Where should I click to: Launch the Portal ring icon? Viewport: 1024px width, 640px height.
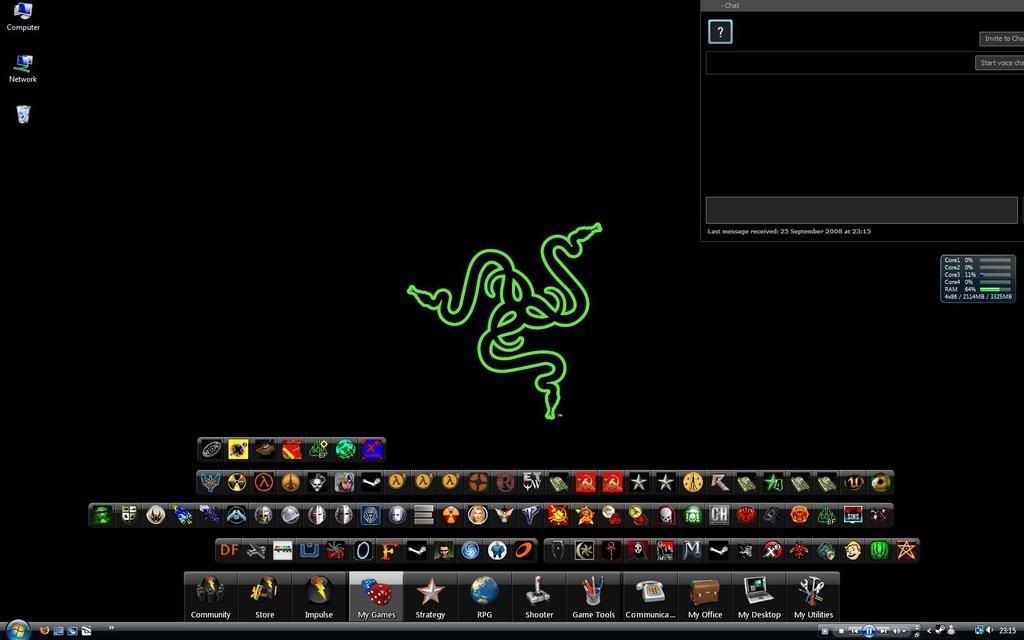pyautogui.click(x=362, y=551)
